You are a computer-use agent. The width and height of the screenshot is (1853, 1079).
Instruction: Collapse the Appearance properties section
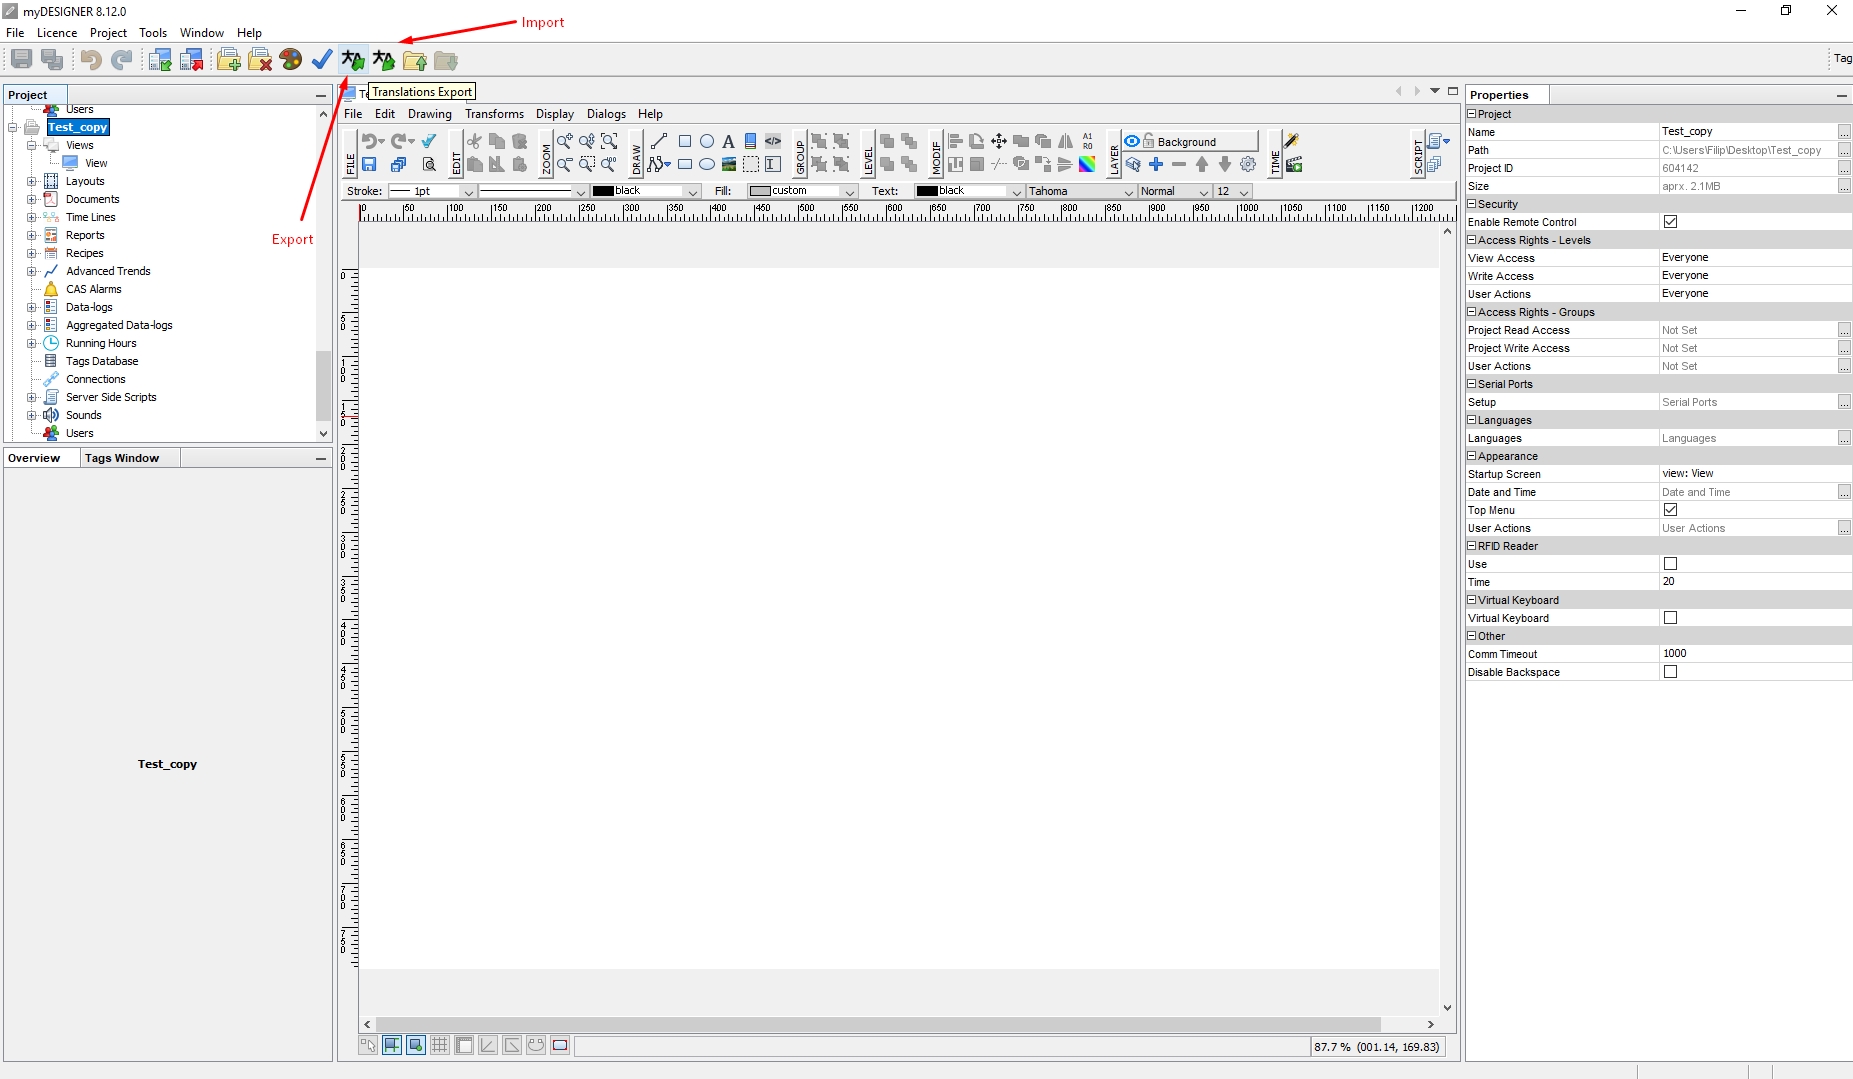[1472, 456]
